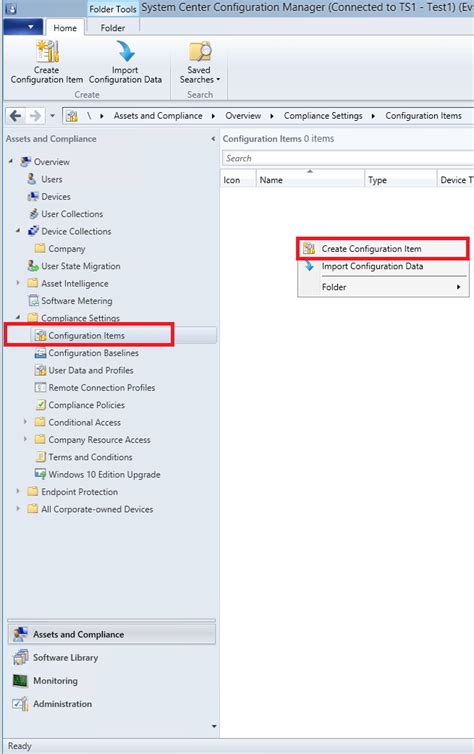Collapse the Overview tree node
The height and width of the screenshot is (754, 474).
11,162
